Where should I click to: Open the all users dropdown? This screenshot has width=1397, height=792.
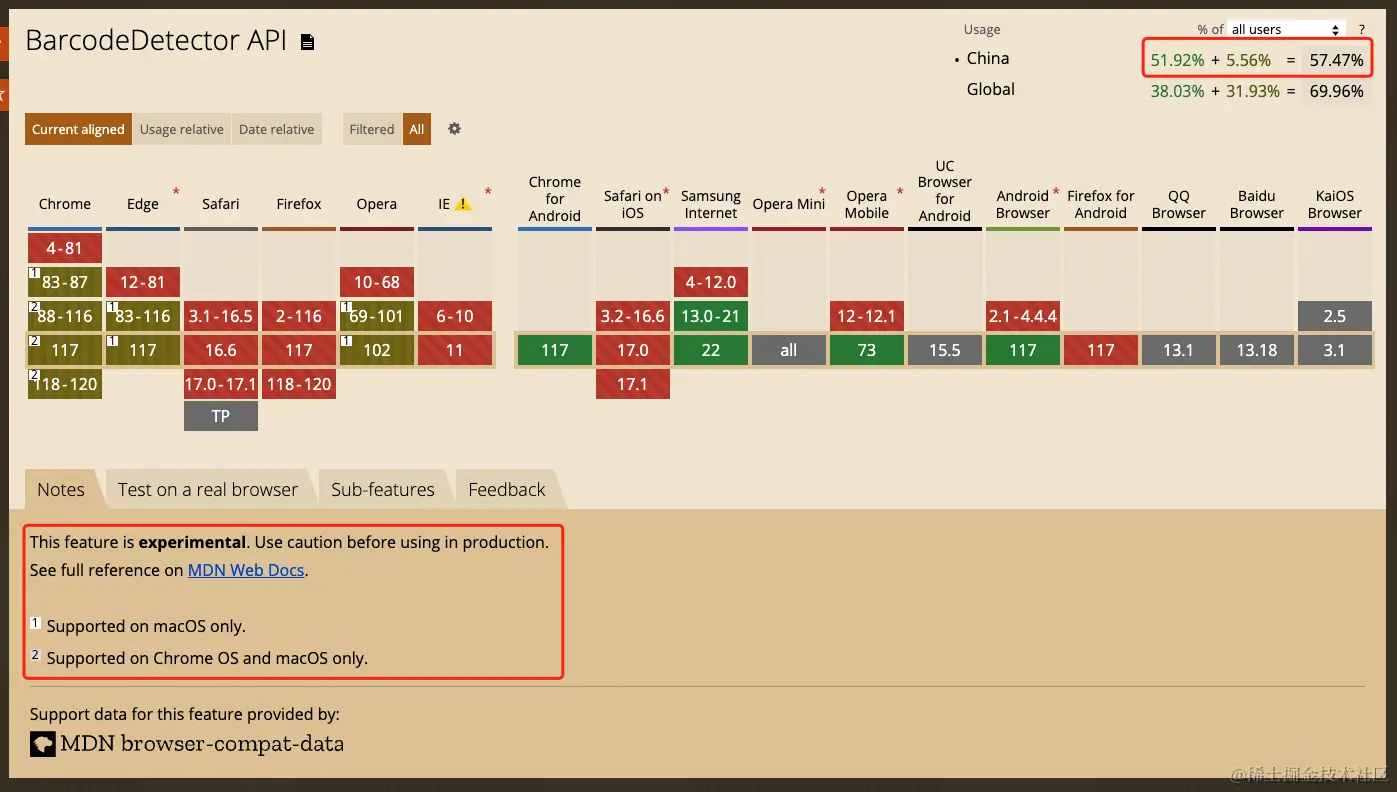tap(1286, 30)
